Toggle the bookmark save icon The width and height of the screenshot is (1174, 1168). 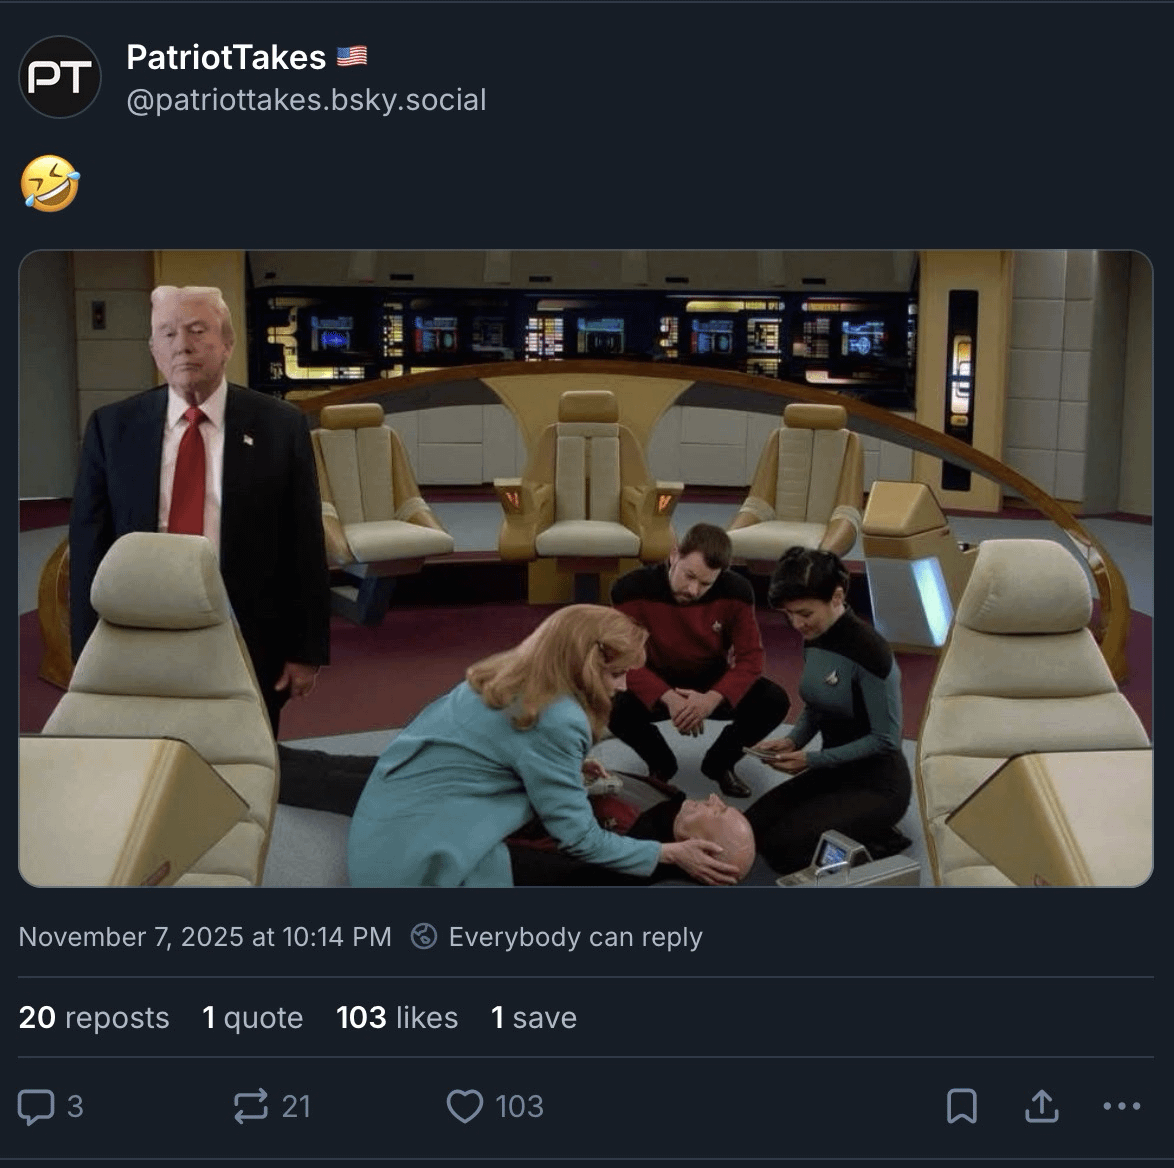[961, 1106]
